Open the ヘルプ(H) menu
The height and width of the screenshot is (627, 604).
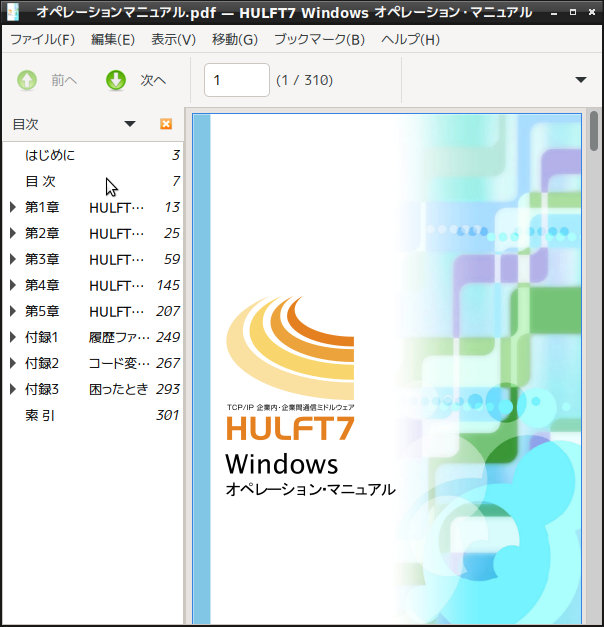coord(410,40)
